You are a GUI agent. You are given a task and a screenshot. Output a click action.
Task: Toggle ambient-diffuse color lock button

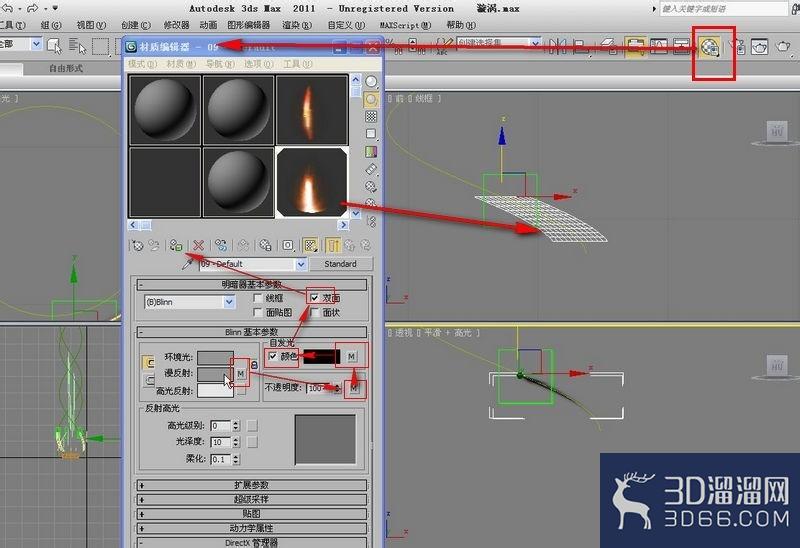[148, 362]
